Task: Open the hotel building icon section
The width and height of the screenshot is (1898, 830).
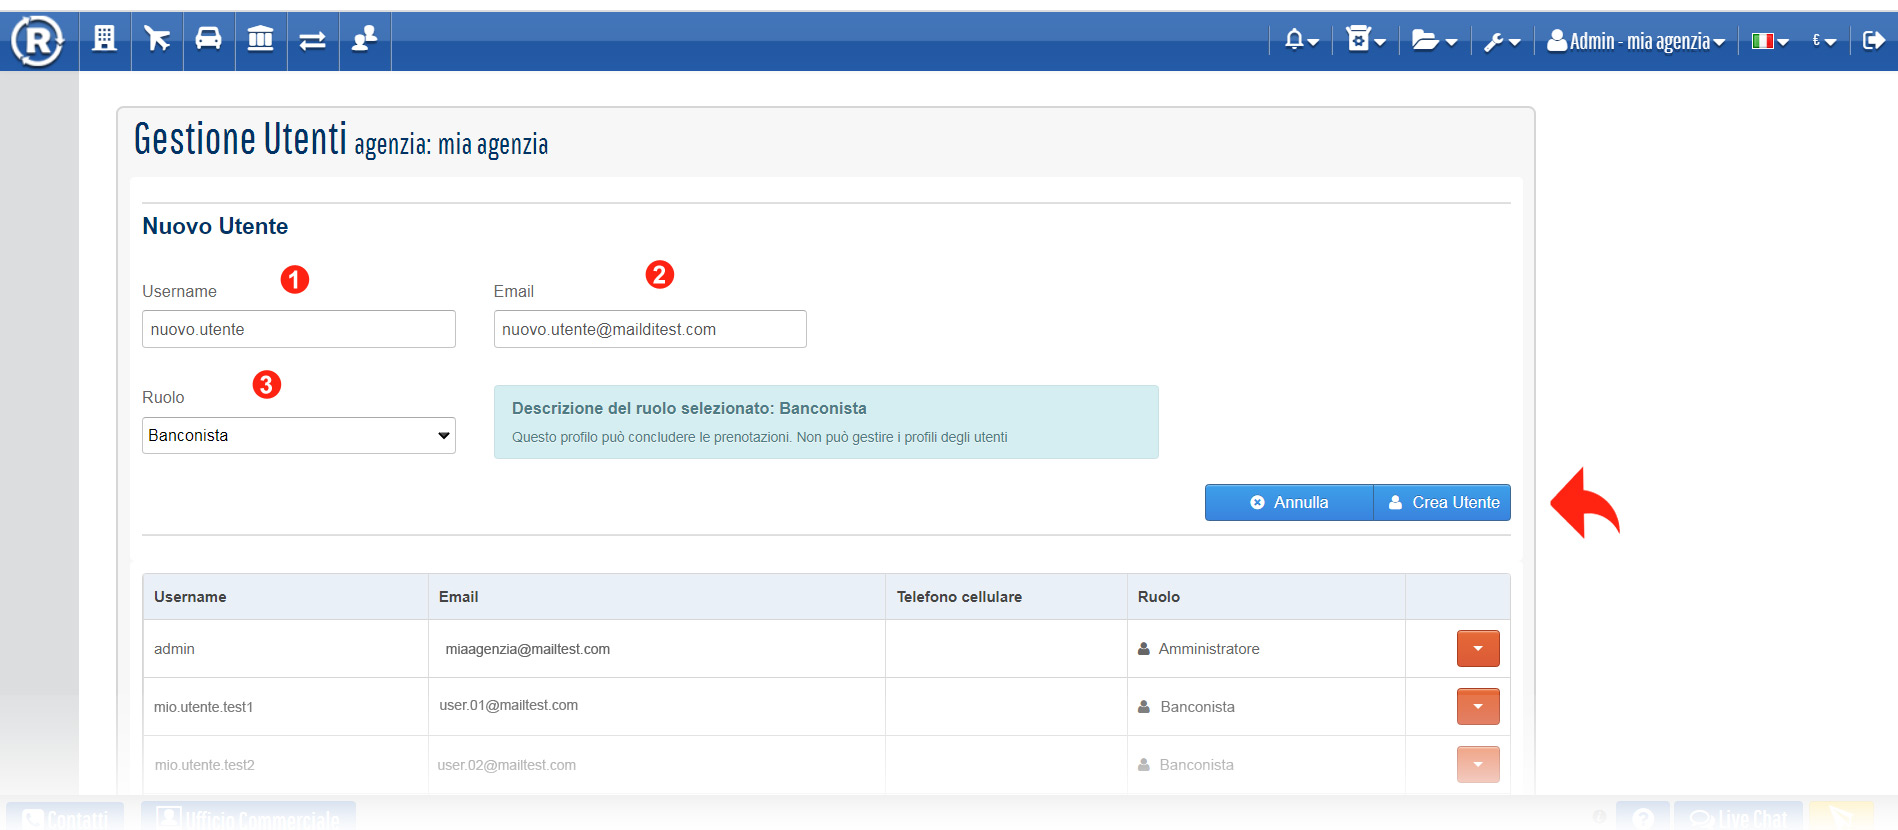Action: [105, 40]
